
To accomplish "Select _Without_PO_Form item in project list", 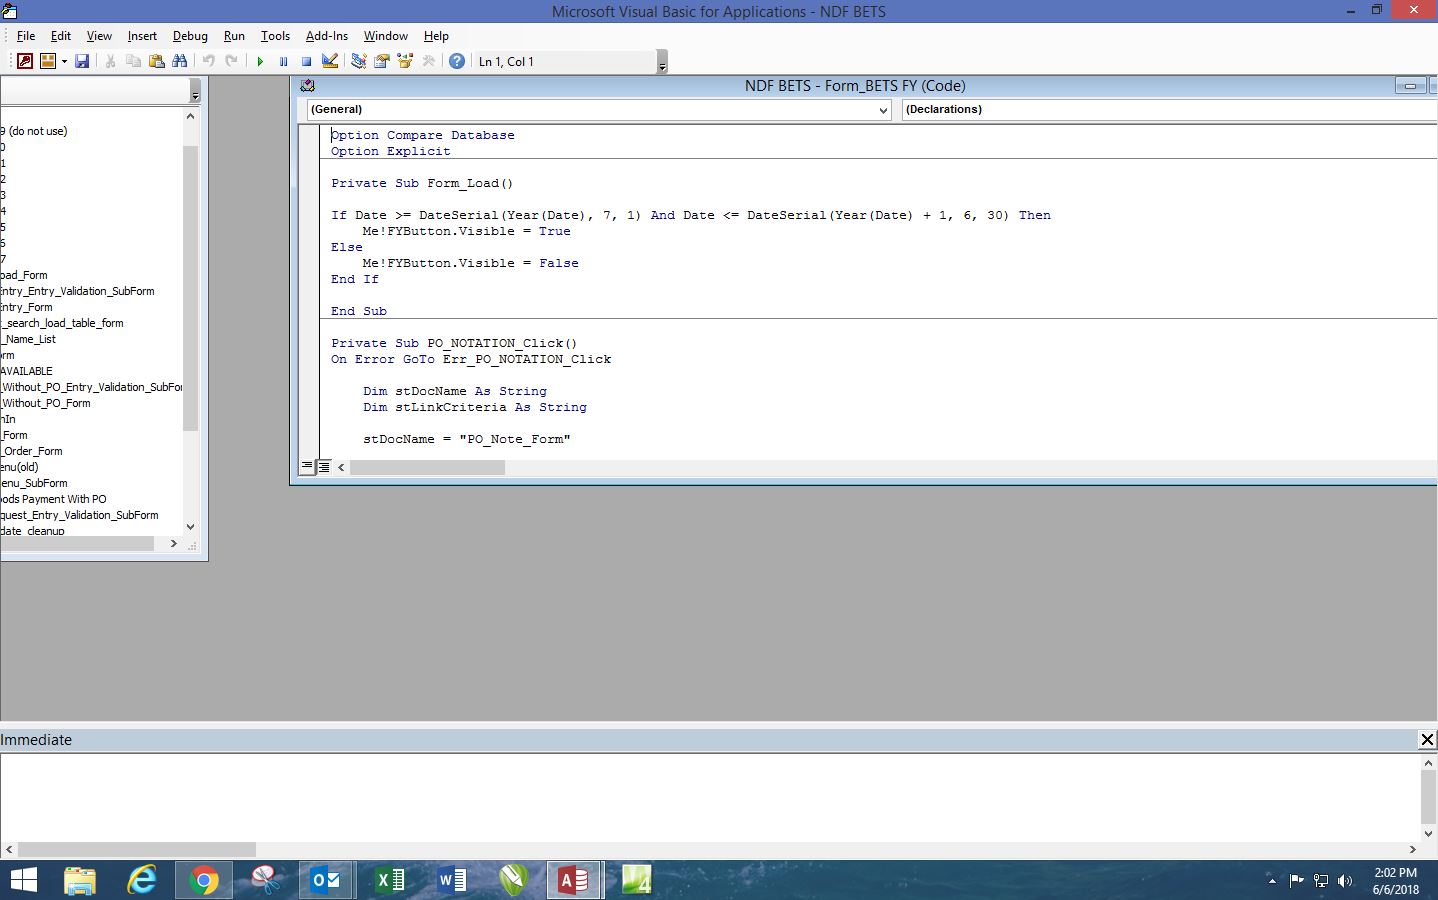I will (x=45, y=403).
